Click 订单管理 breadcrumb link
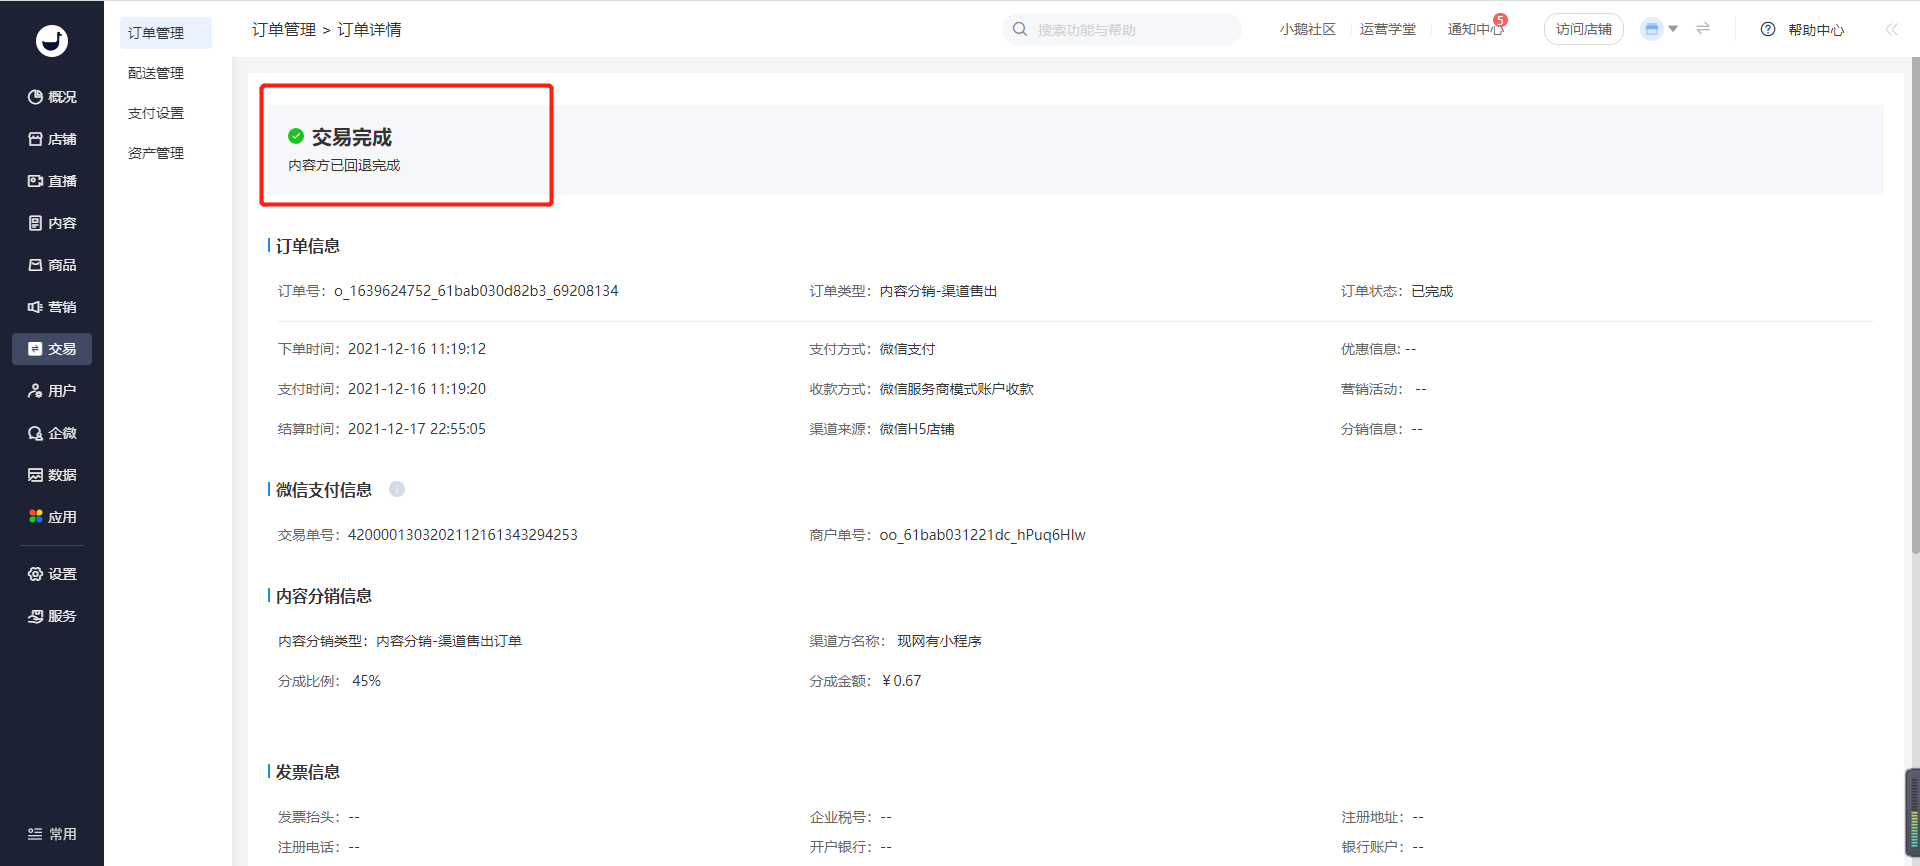The width and height of the screenshot is (1920, 866). (284, 30)
